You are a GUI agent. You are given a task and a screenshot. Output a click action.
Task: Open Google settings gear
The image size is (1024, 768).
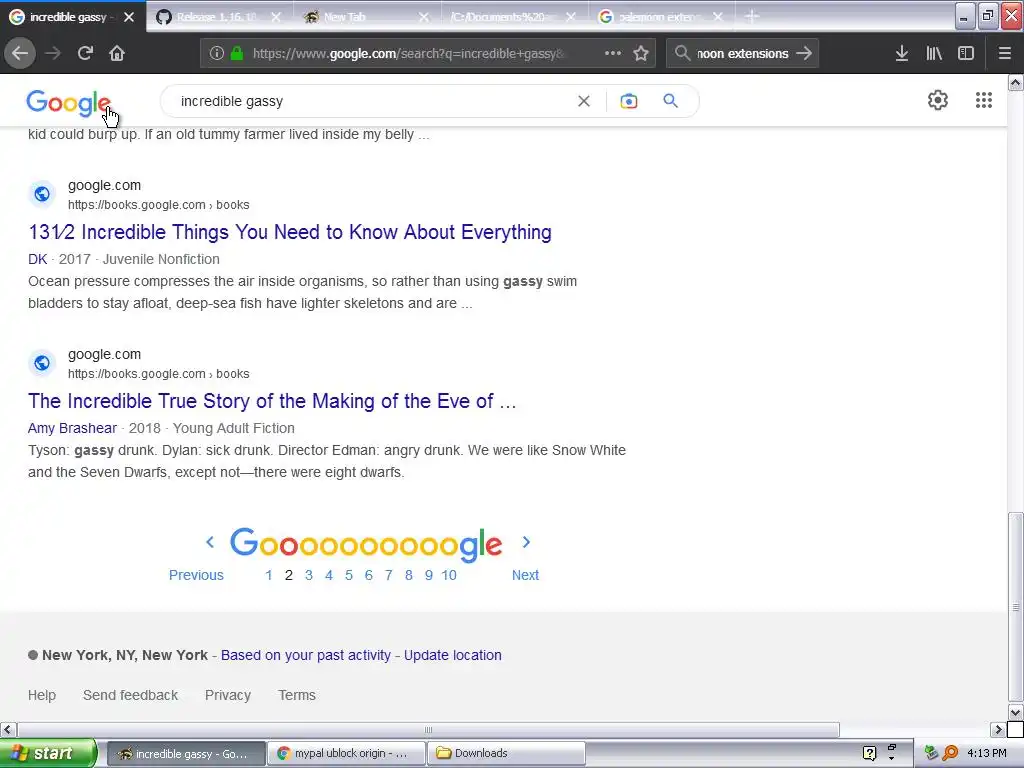(x=938, y=100)
